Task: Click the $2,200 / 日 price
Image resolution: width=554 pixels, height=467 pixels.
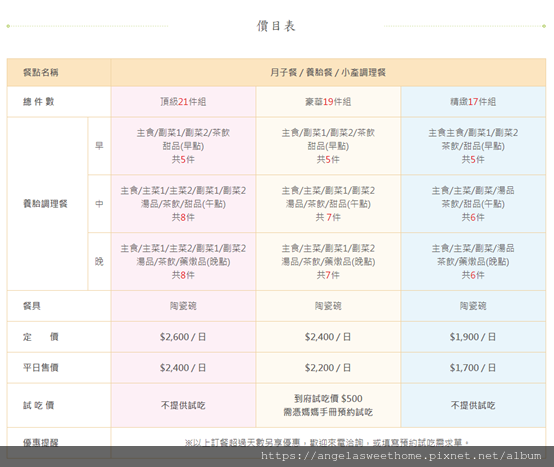Action: (x=328, y=368)
